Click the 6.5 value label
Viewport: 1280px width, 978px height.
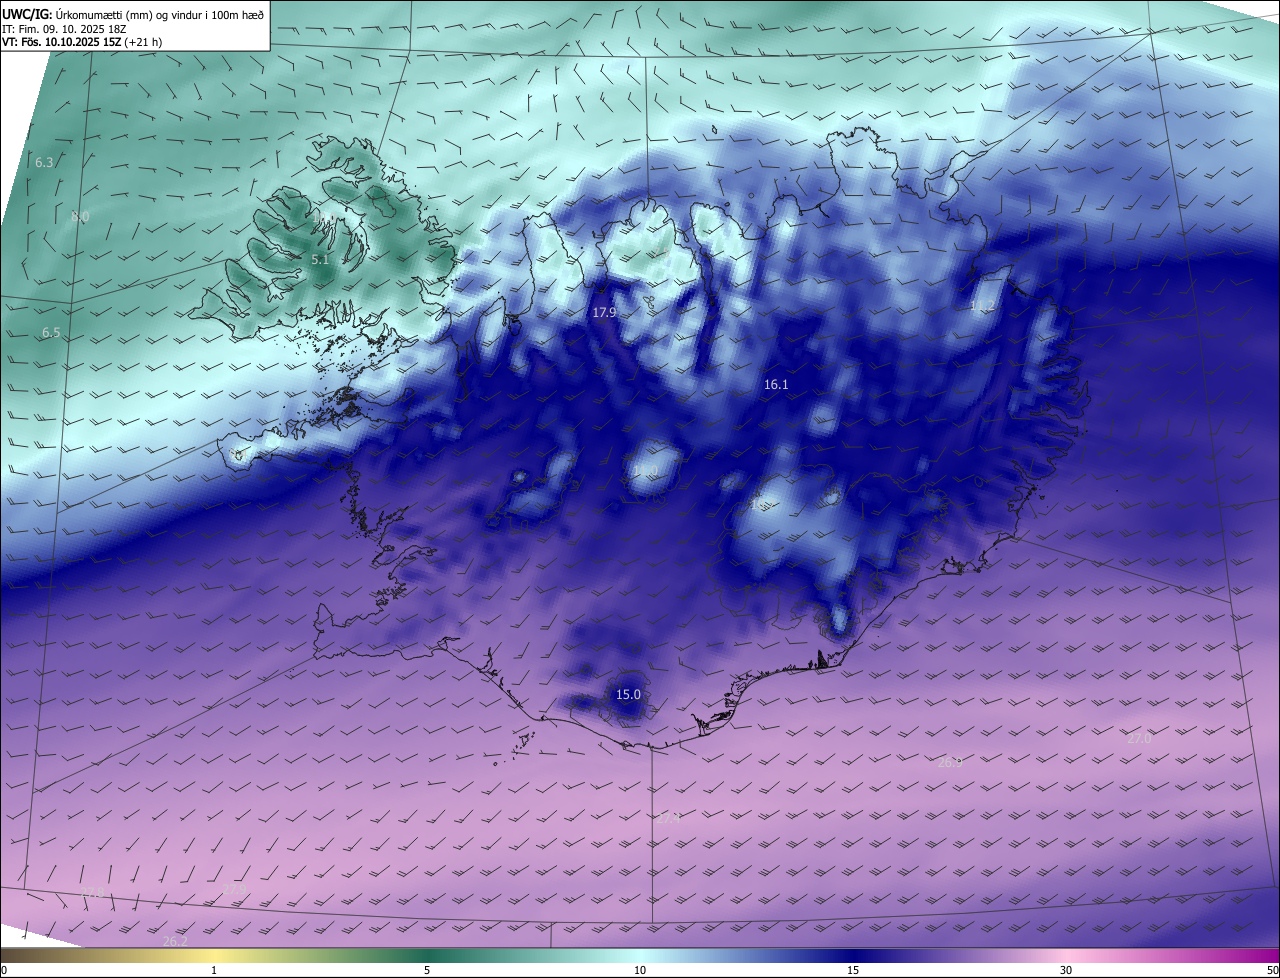51,332
